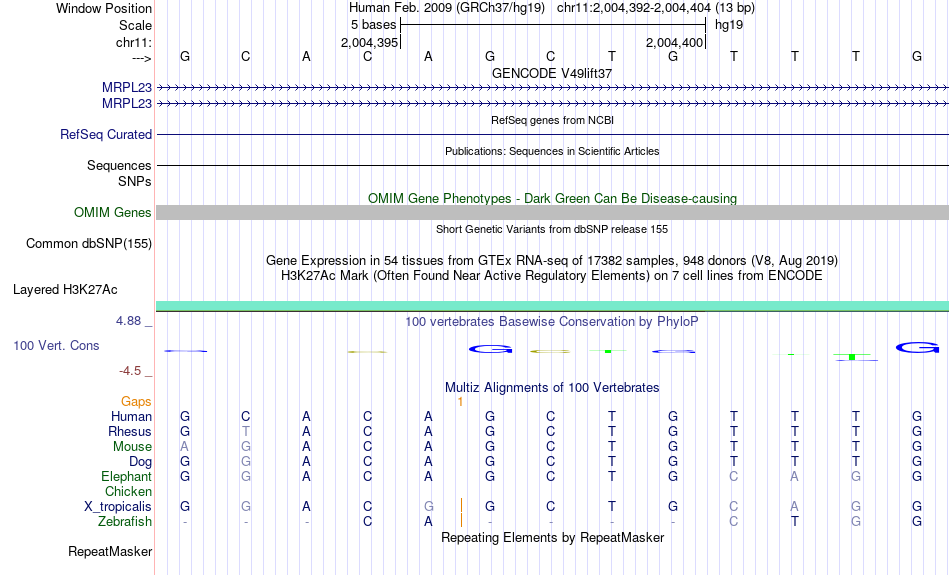Click the T in the X_tropicalis row

[x=612, y=507]
